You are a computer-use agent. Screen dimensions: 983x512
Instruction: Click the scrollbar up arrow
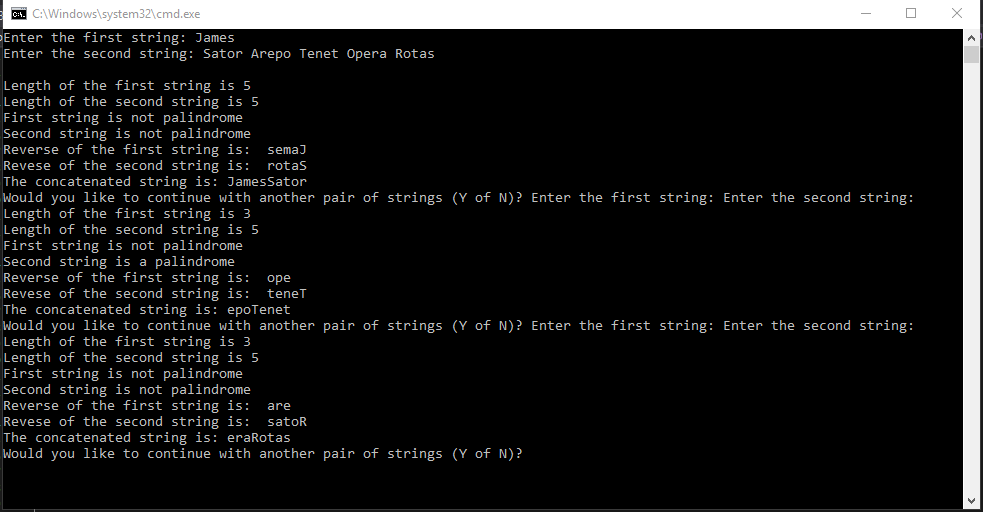coord(971,37)
